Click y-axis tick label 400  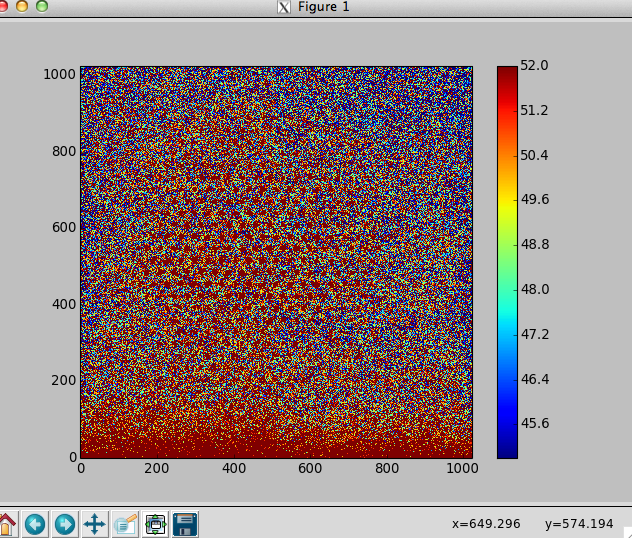64,304
